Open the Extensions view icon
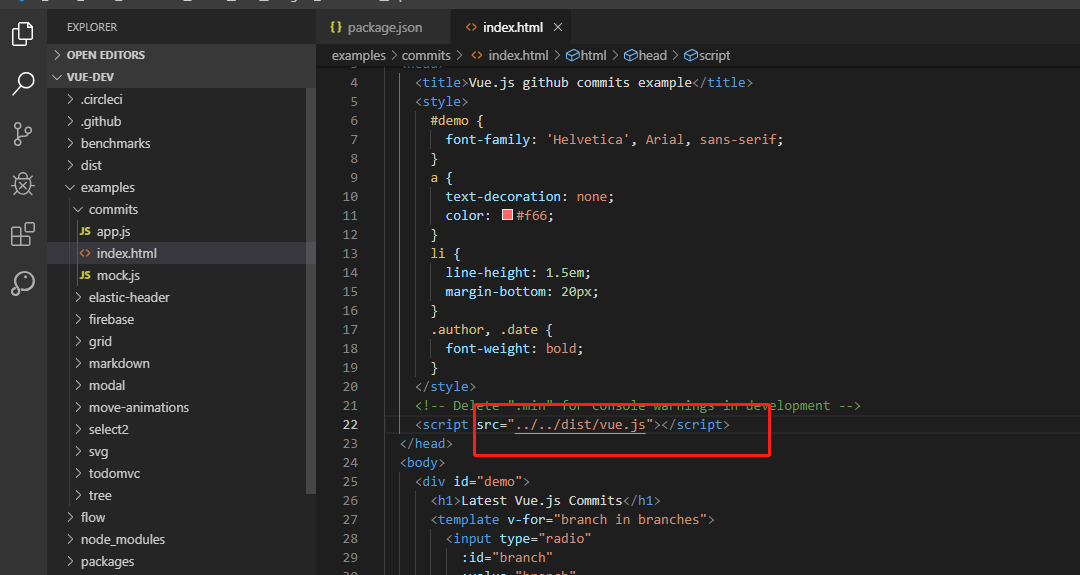Viewport: 1080px width, 575px height. 23,234
